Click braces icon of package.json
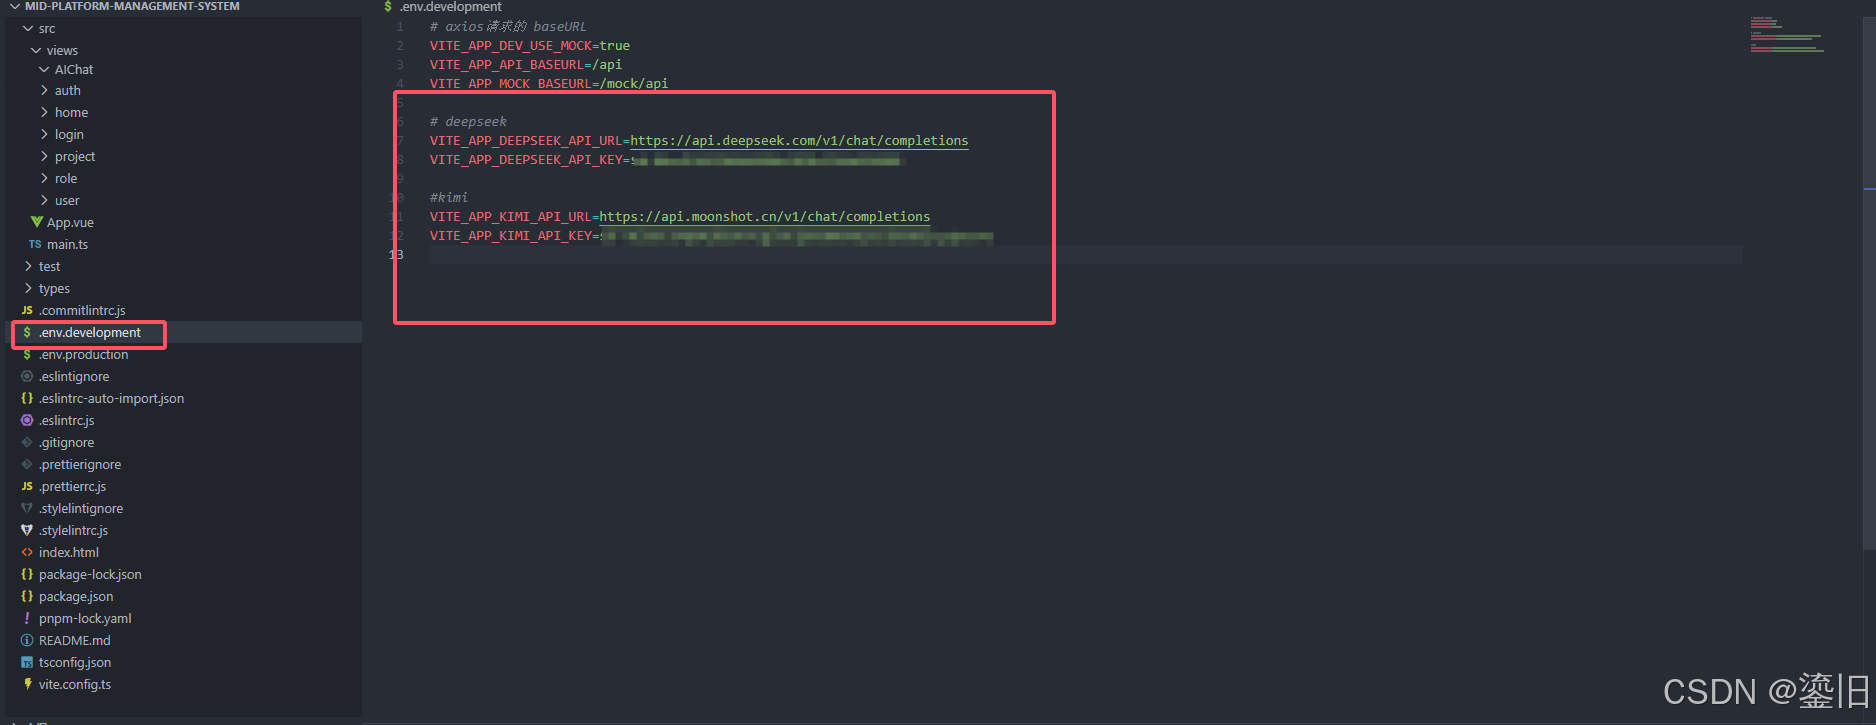1876x725 pixels. pyautogui.click(x=27, y=596)
